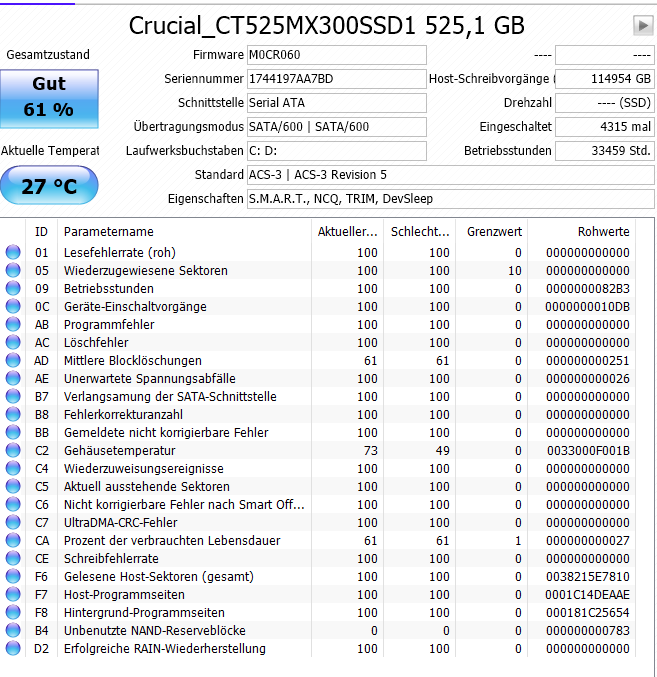Click the Eingeschaltet value 4315 mal
This screenshot has width=657, height=677.
[605, 127]
